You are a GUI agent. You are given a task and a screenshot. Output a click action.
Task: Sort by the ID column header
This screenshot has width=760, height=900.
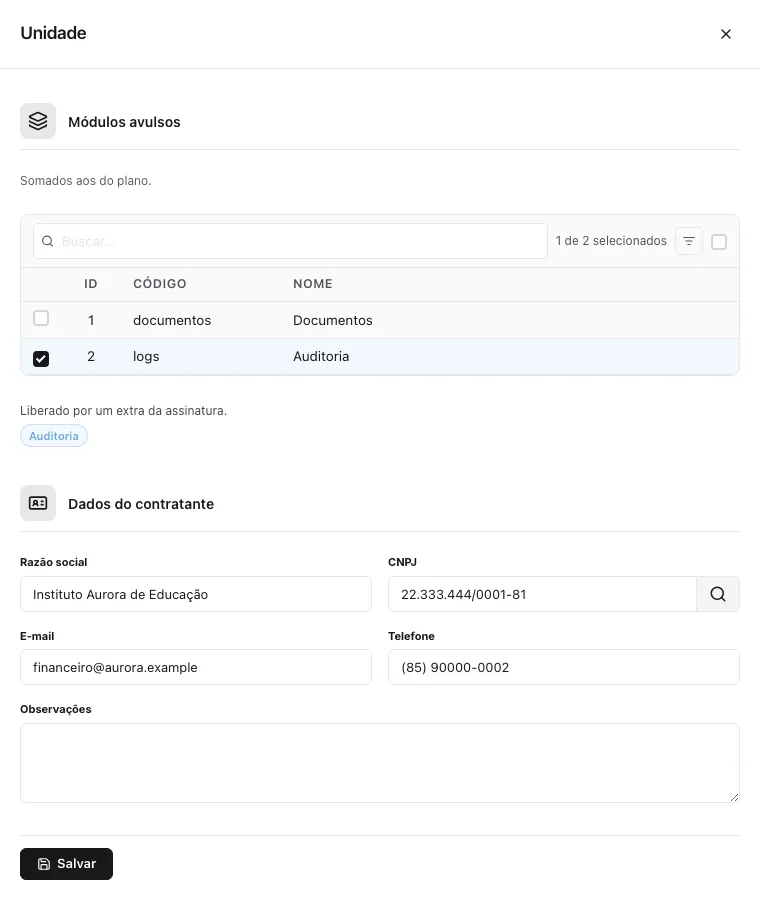coord(91,284)
